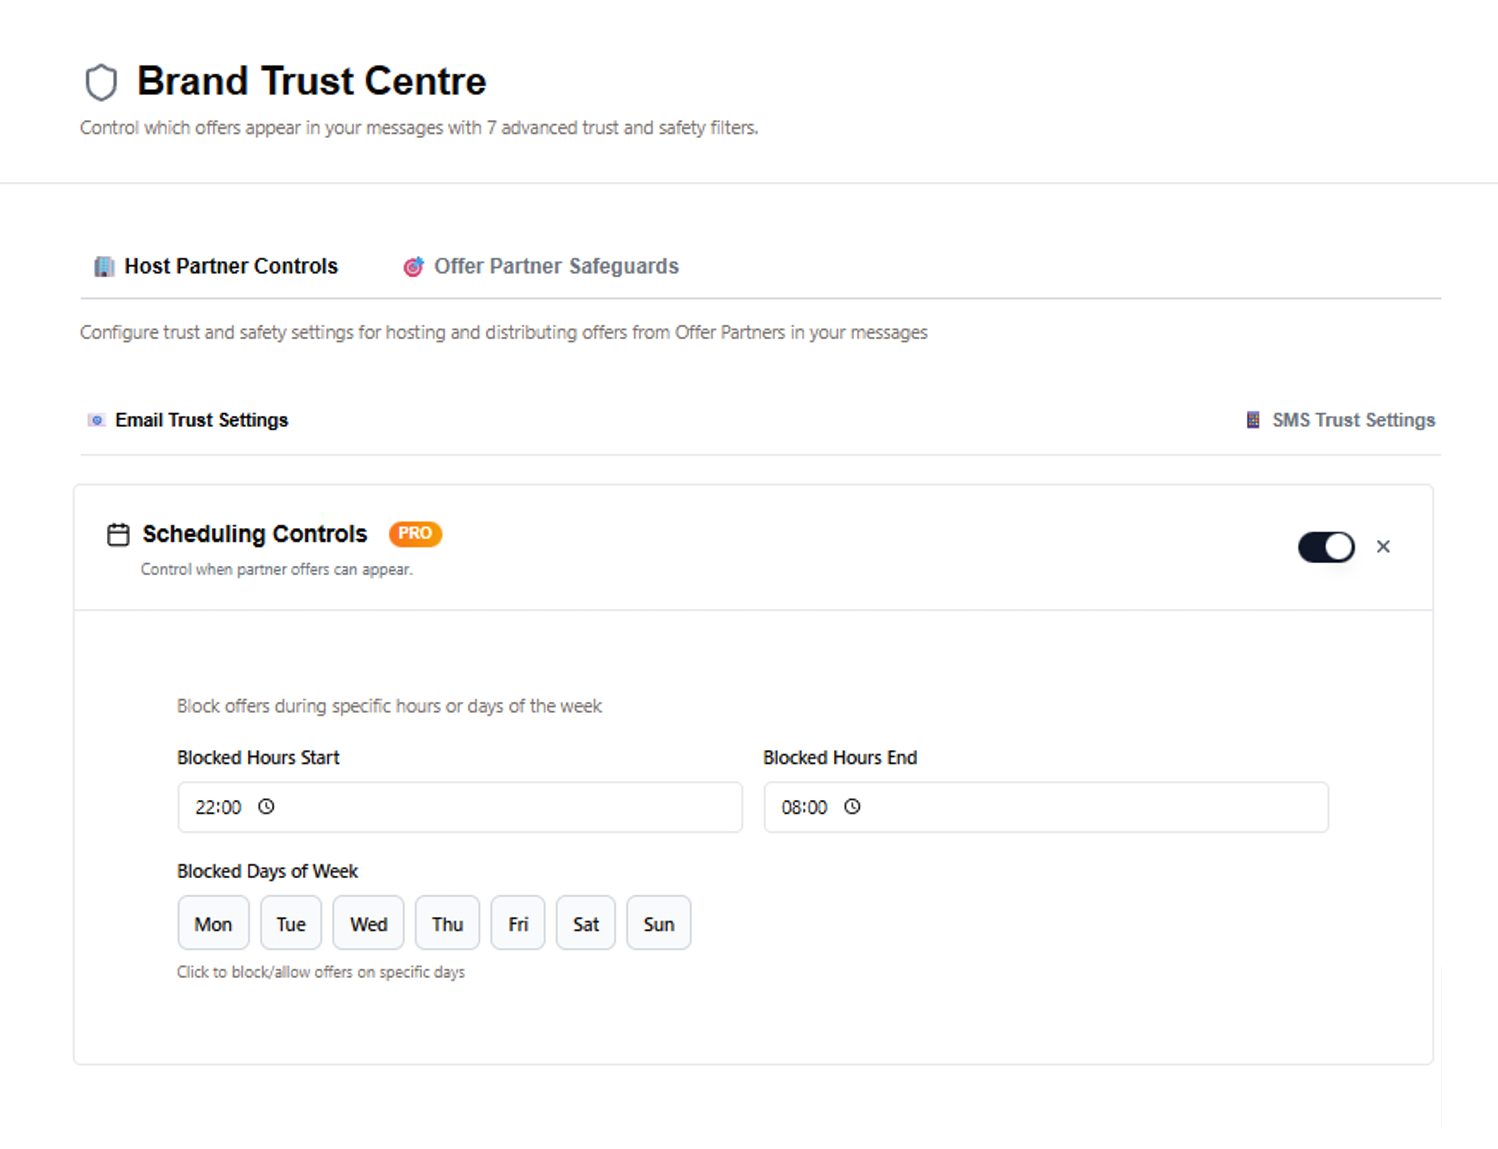1498x1149 pixels.
Task: Disable the Scheduling Controls toggle switch
Action: click(1326, 547)
